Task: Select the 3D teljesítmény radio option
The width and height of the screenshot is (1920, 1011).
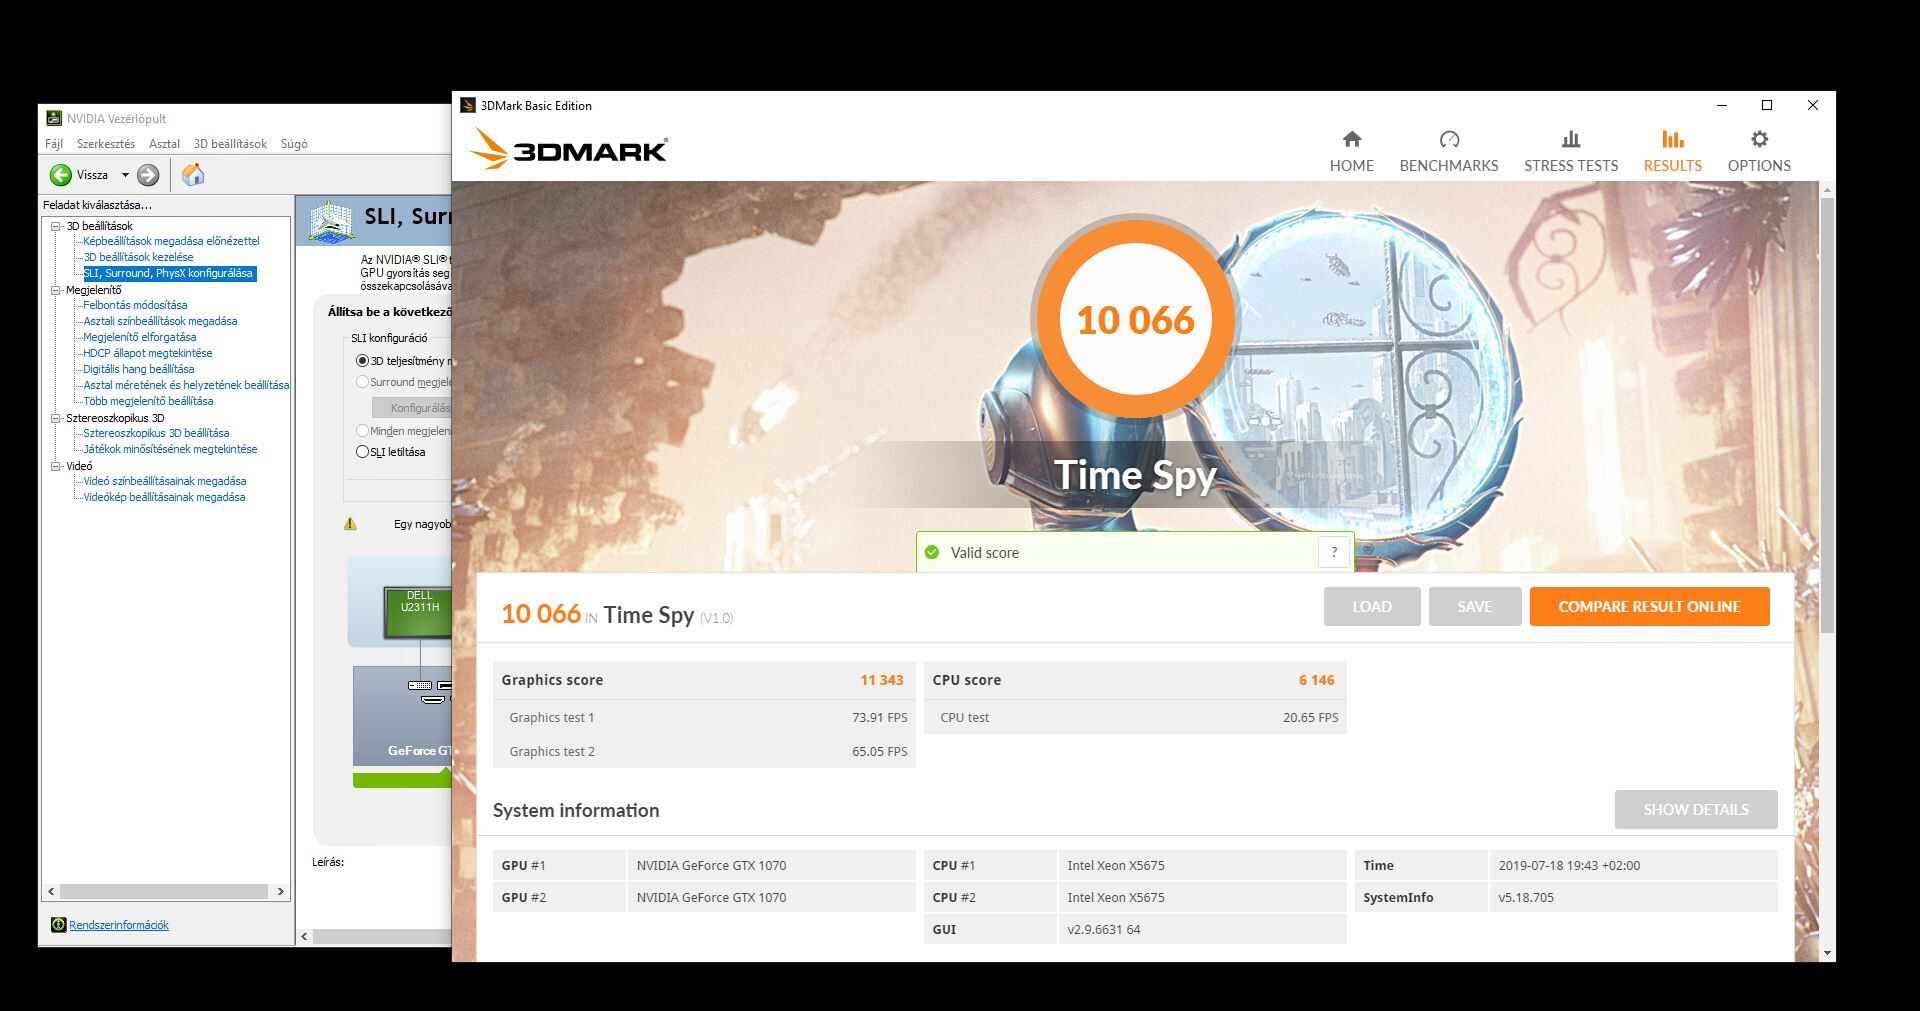Action: [362, 361]
